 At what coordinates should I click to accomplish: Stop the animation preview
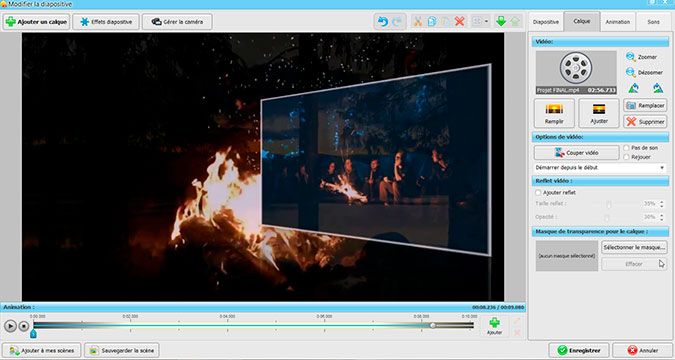(x=24, y=326)
